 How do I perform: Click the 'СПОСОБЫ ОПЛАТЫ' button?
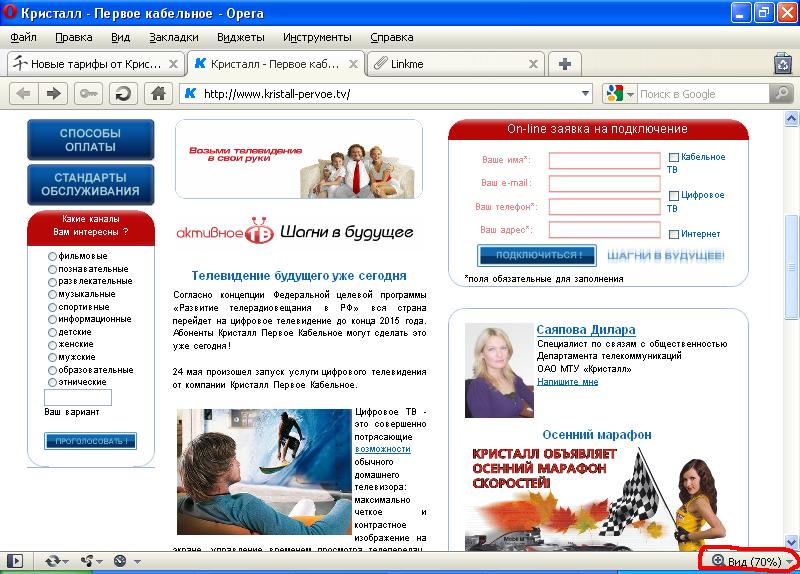point(90,140)
